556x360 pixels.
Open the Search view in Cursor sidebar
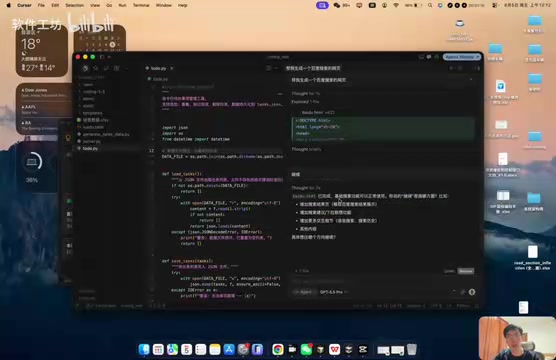[95, 68]
